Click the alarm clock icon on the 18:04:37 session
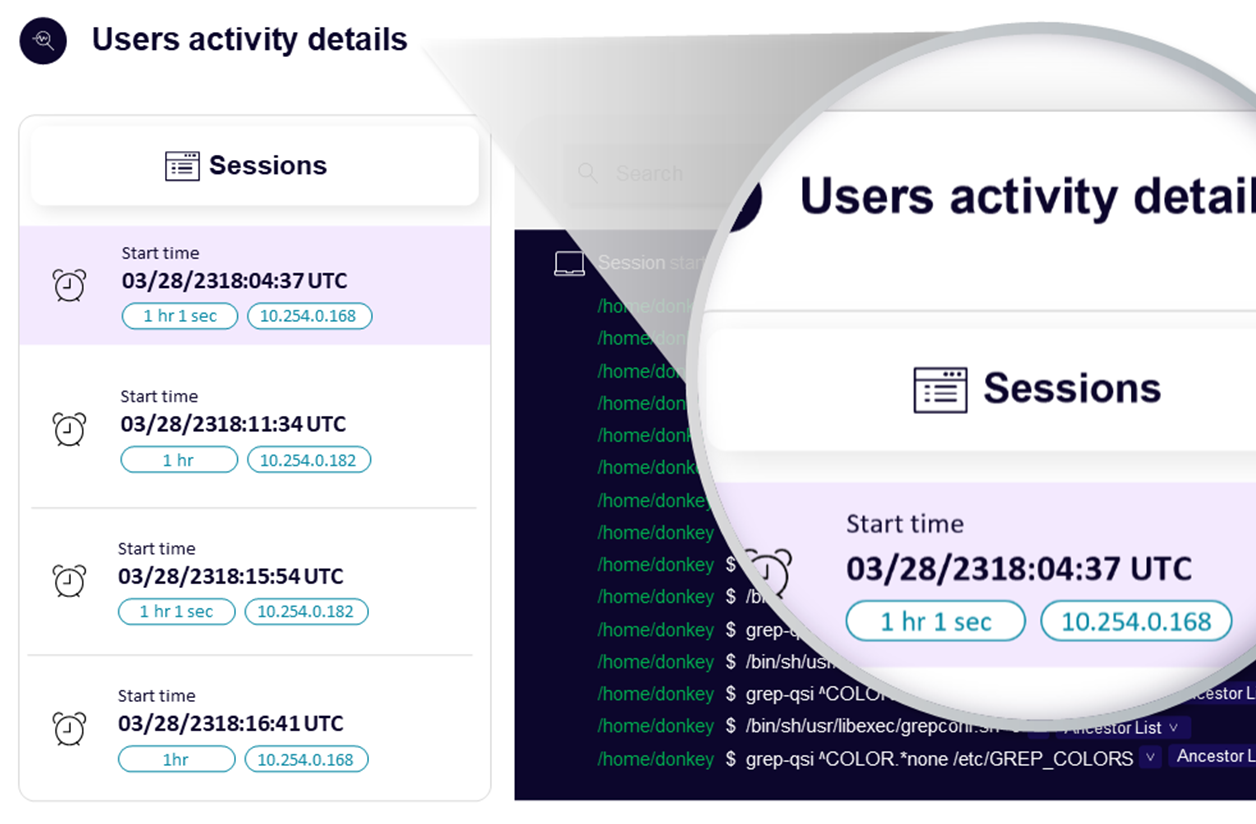The width and height of the screenshot is (1256, 824). [x=68, y=285]
